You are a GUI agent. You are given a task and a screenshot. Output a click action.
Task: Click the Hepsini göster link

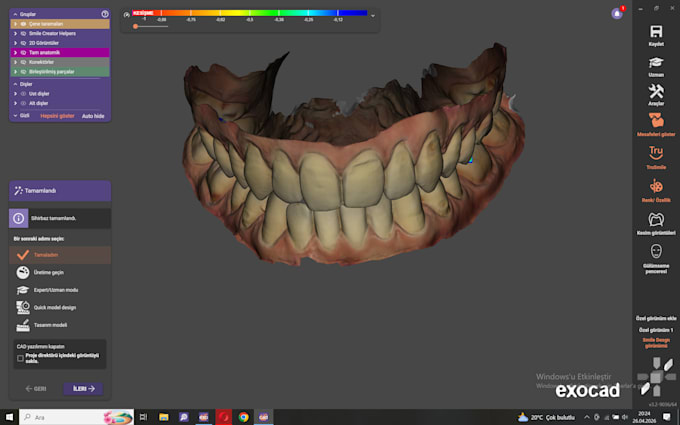57,116
